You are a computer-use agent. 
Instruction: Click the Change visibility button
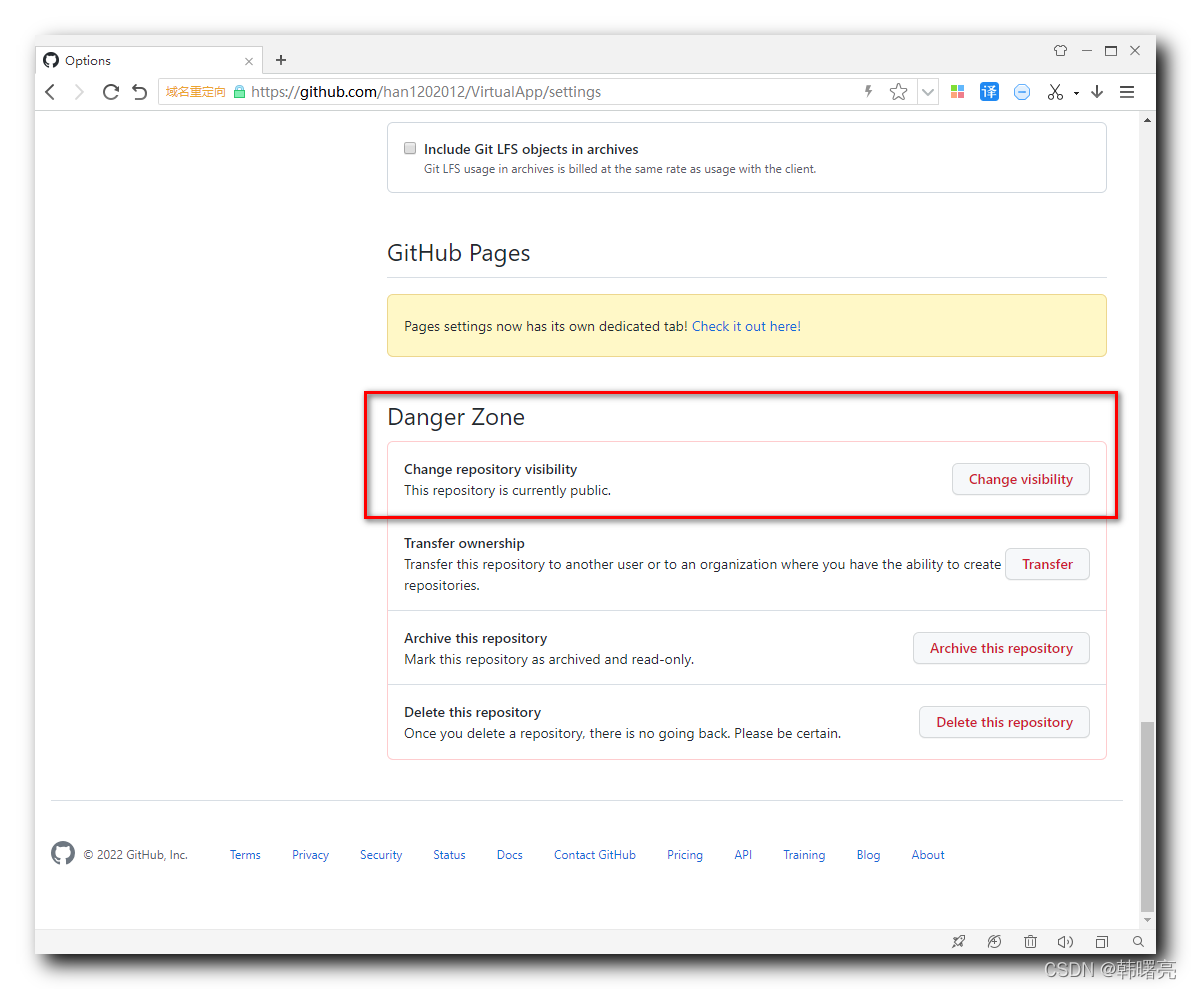point(1020,479)
